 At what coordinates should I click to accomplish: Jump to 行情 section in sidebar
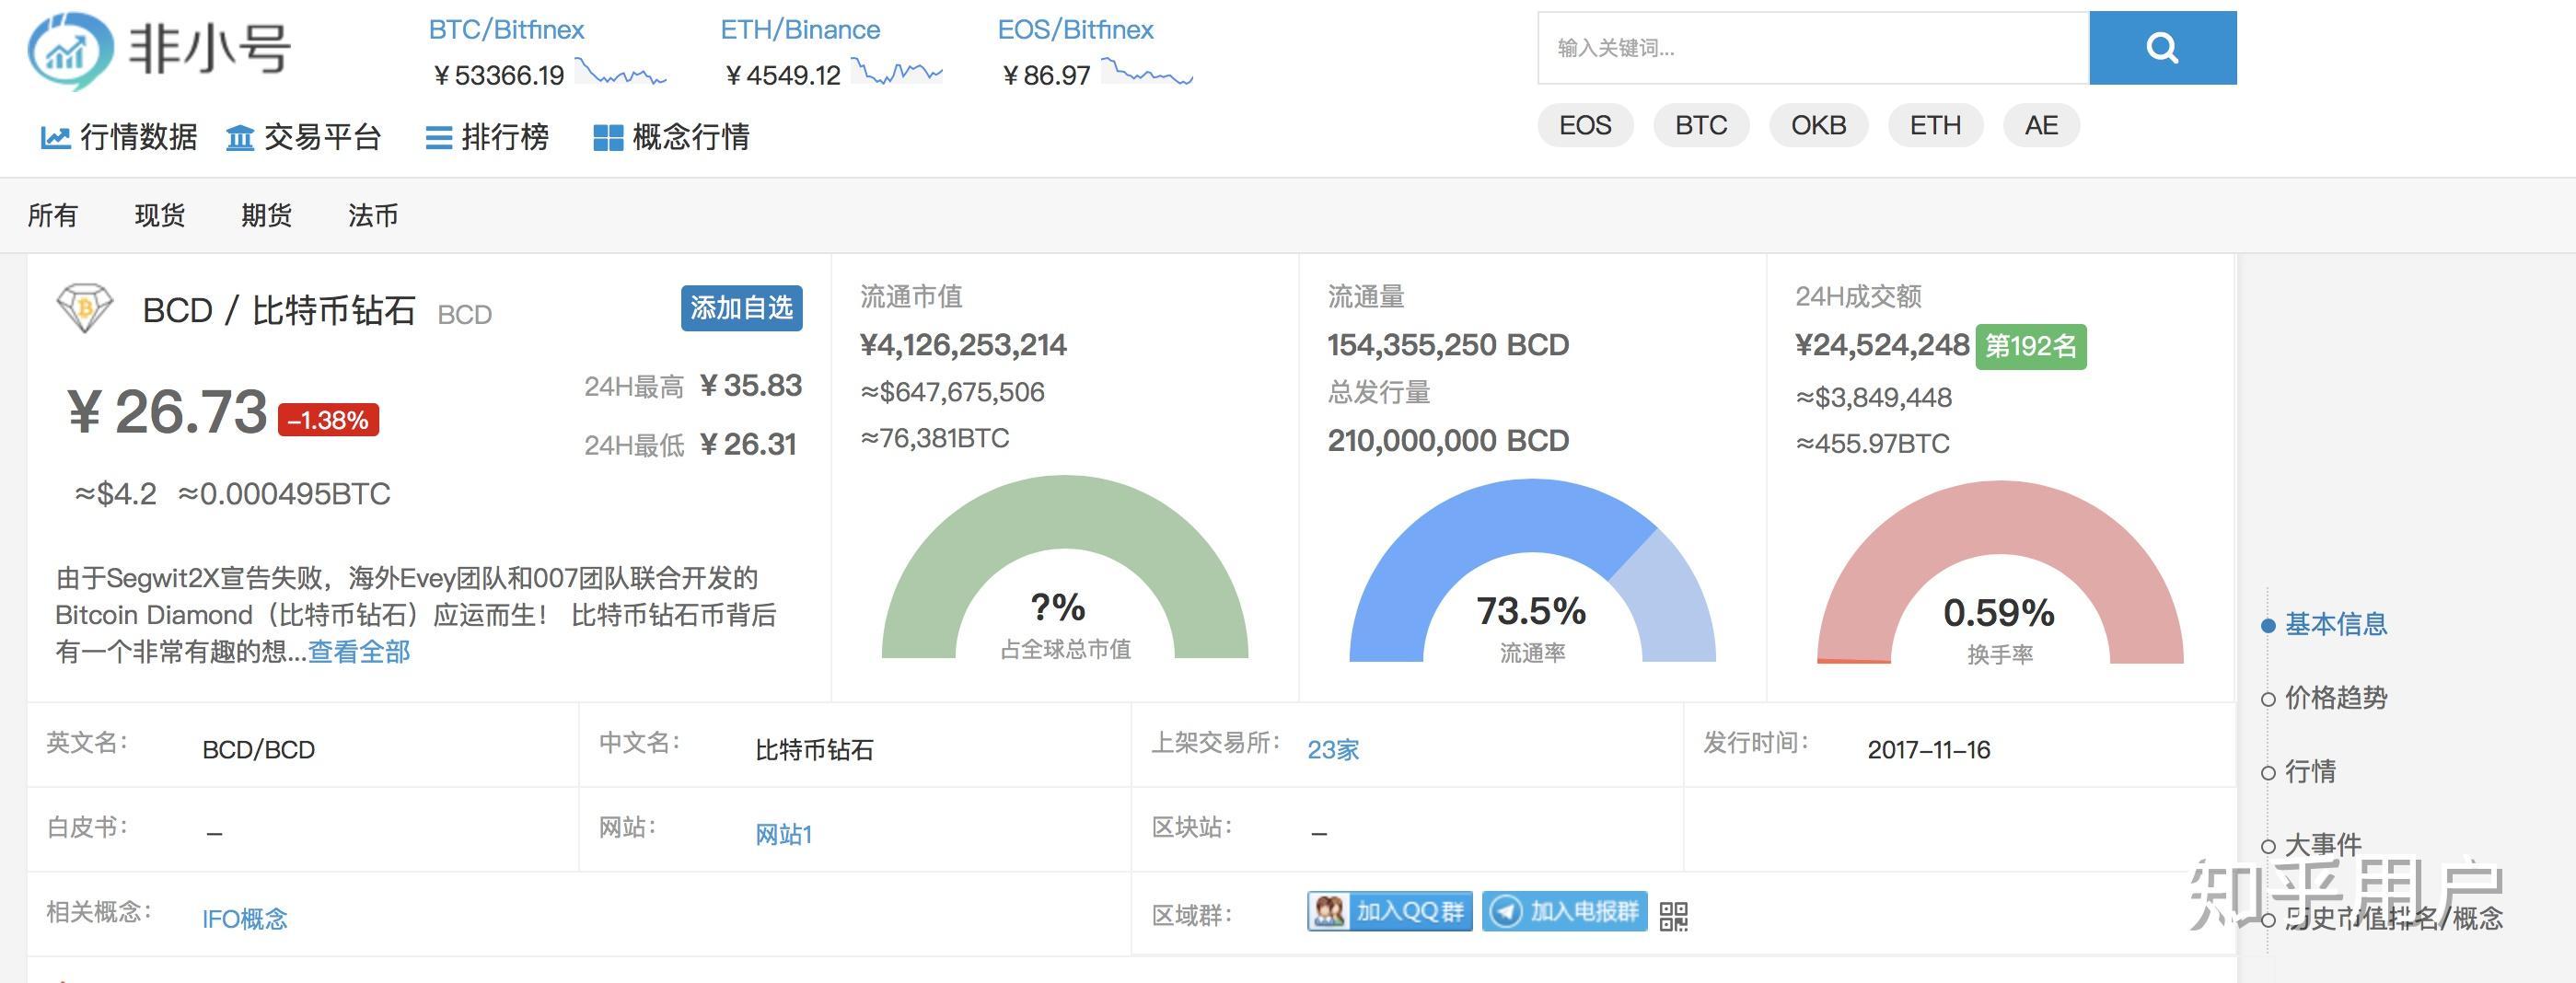pyautogui.click(x=2310, y=771)
